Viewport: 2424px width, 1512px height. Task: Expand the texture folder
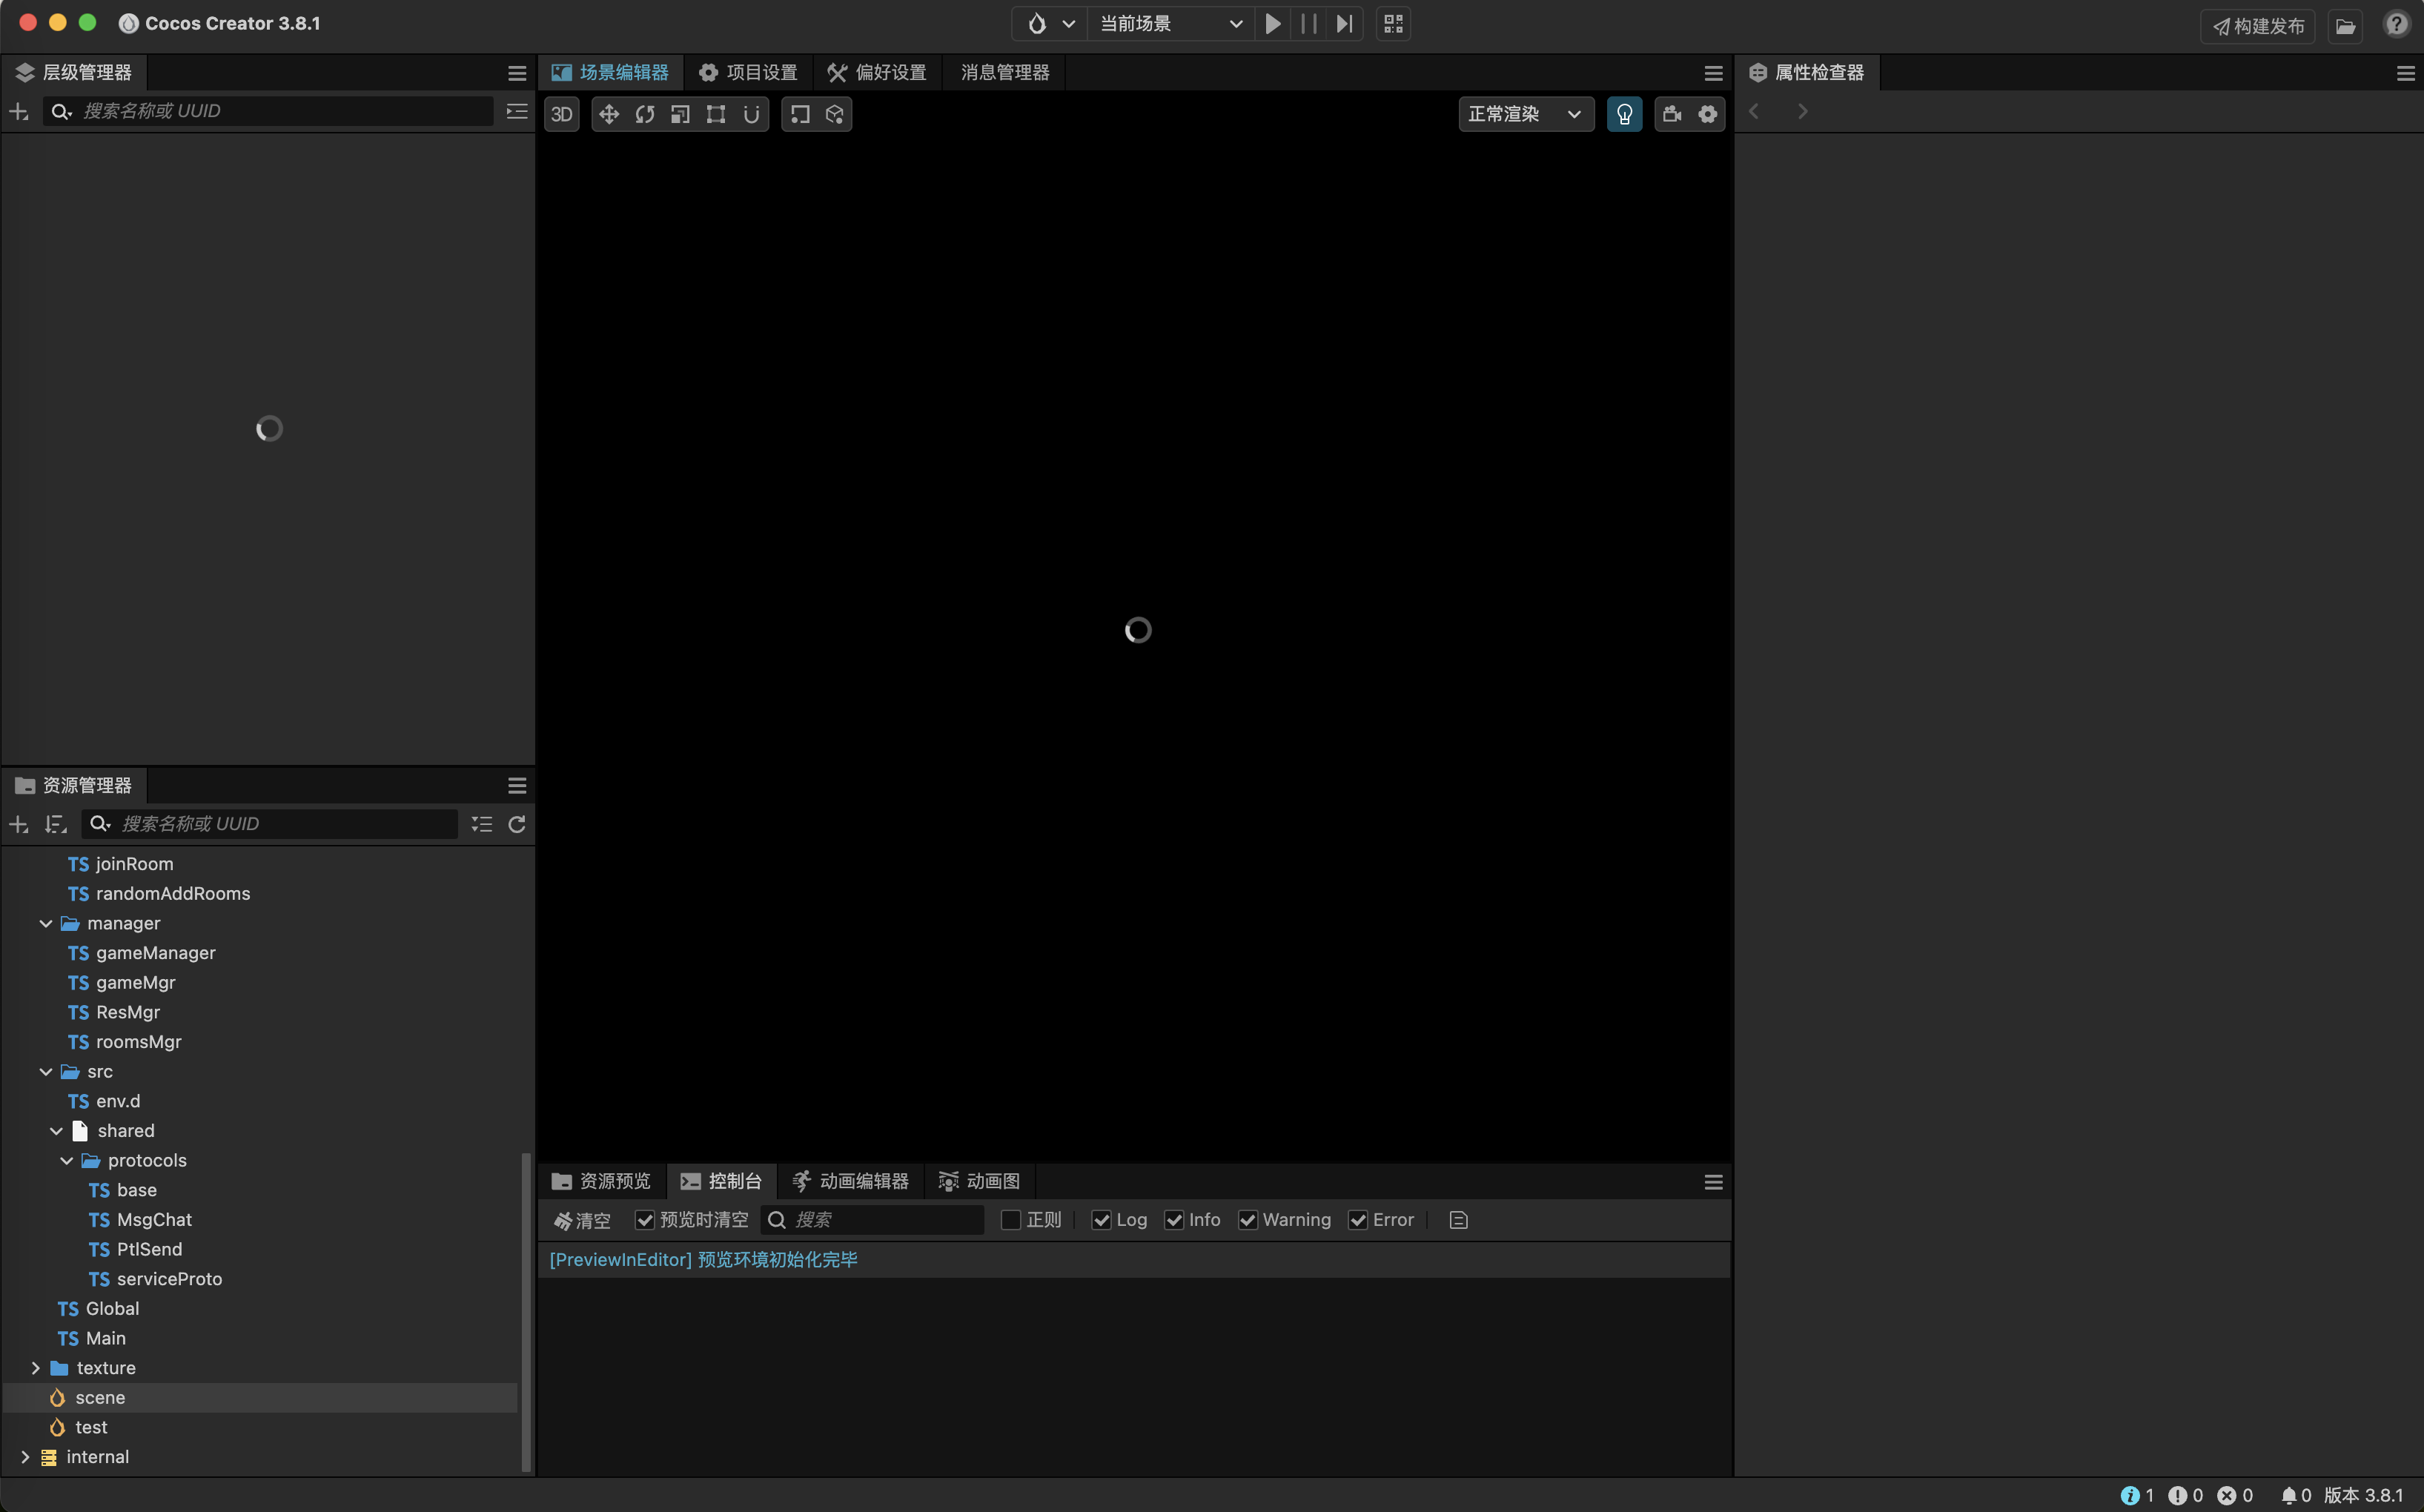click(36, 1368)
